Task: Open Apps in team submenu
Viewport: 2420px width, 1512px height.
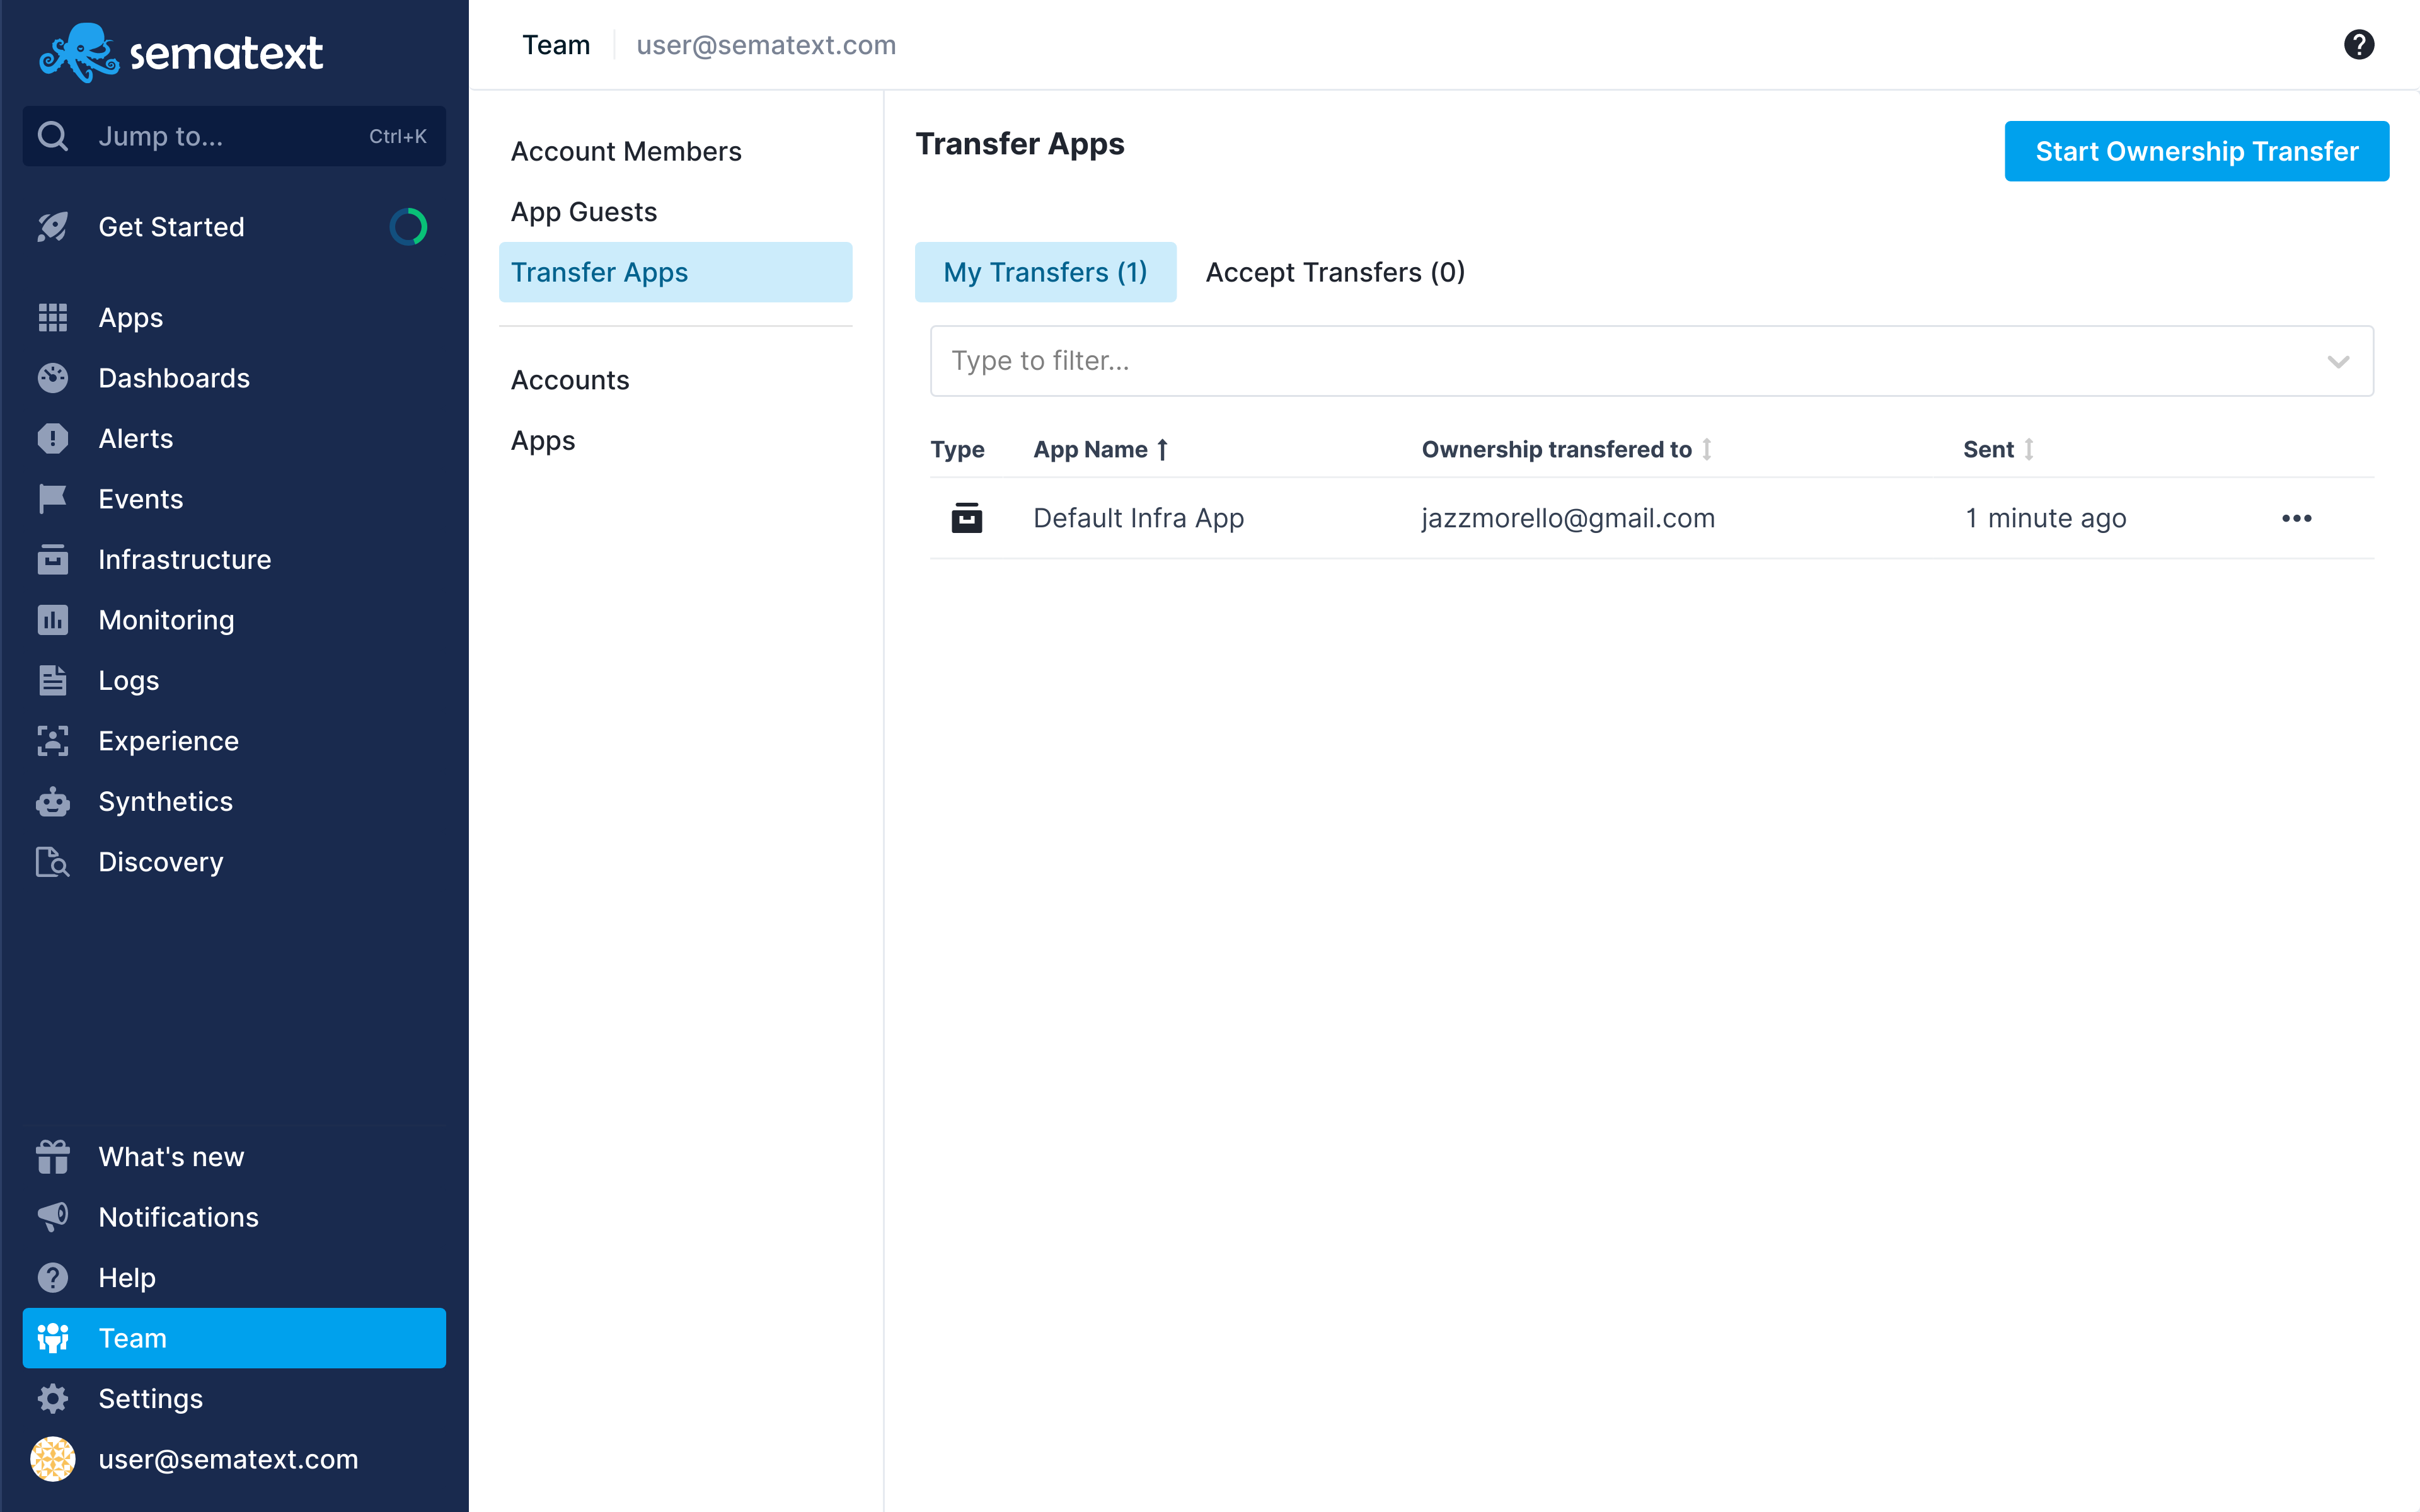Action: pos(543,441)
